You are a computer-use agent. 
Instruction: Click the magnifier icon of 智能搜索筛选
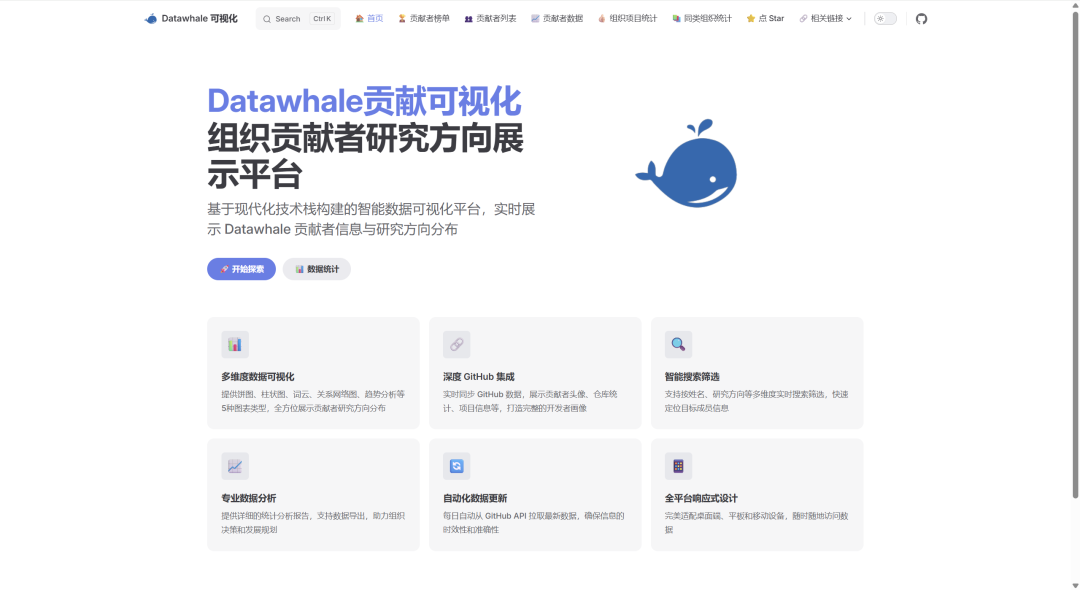click(678, 344)
